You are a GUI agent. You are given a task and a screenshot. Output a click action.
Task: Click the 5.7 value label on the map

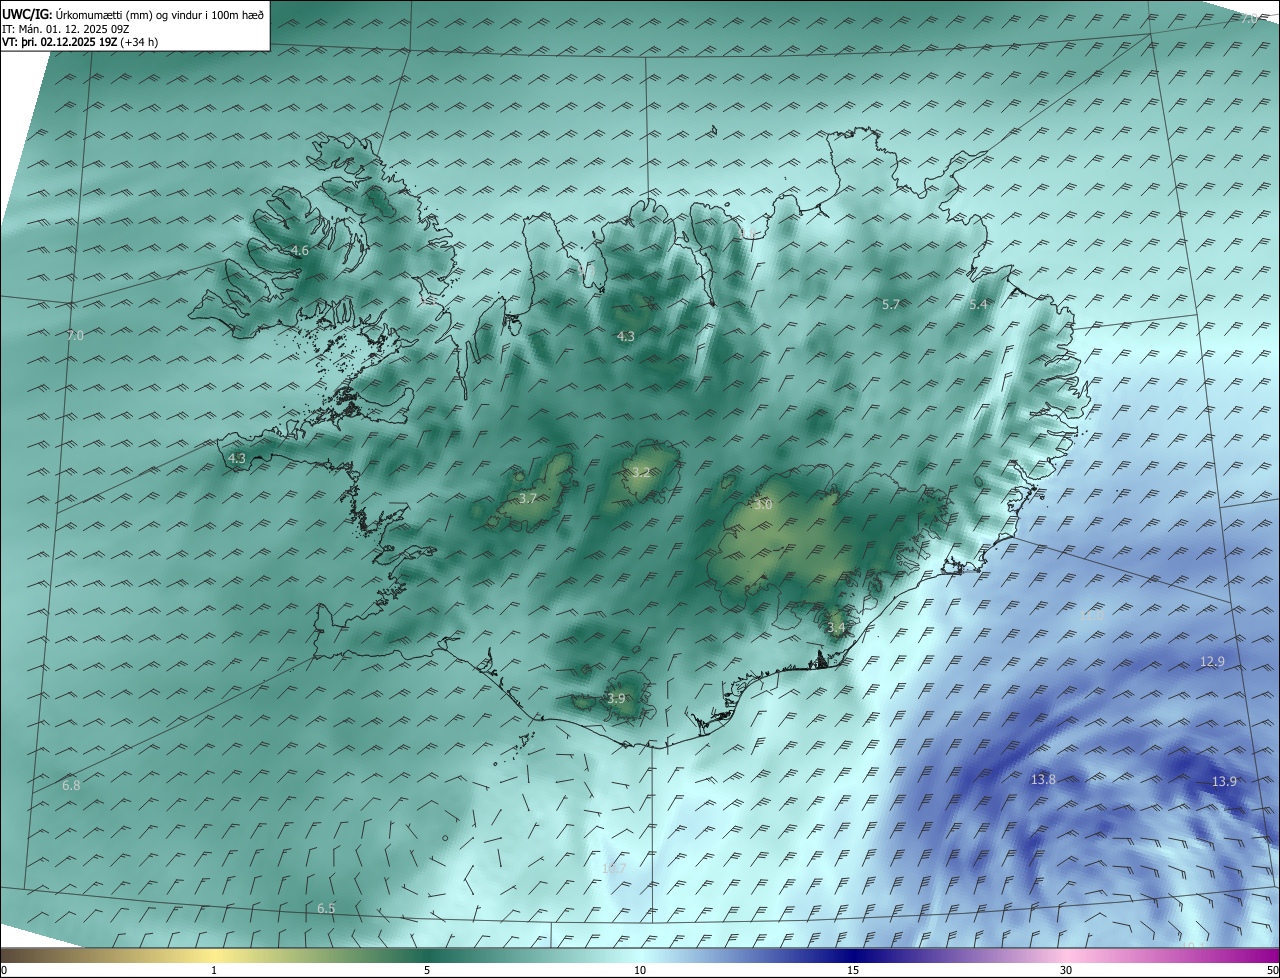pyautogui.click(x=892, y=304)
